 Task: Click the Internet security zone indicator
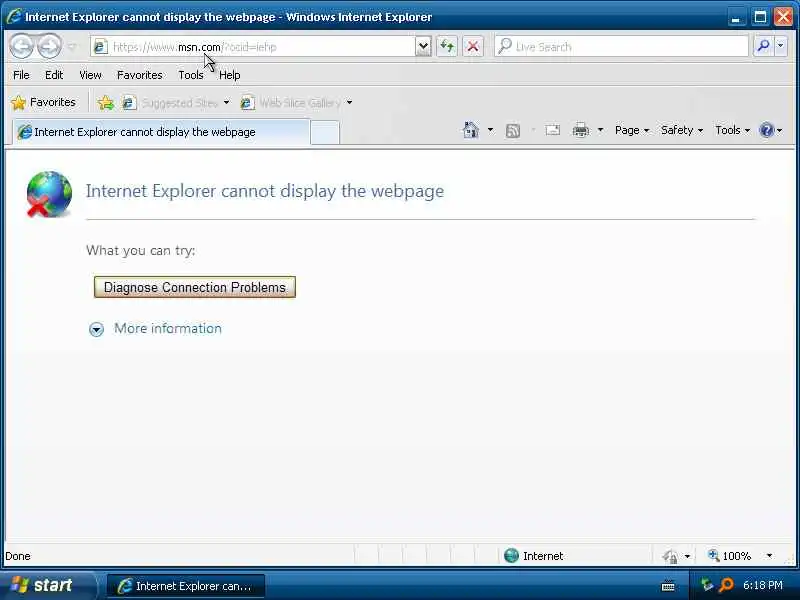(534, 556)
